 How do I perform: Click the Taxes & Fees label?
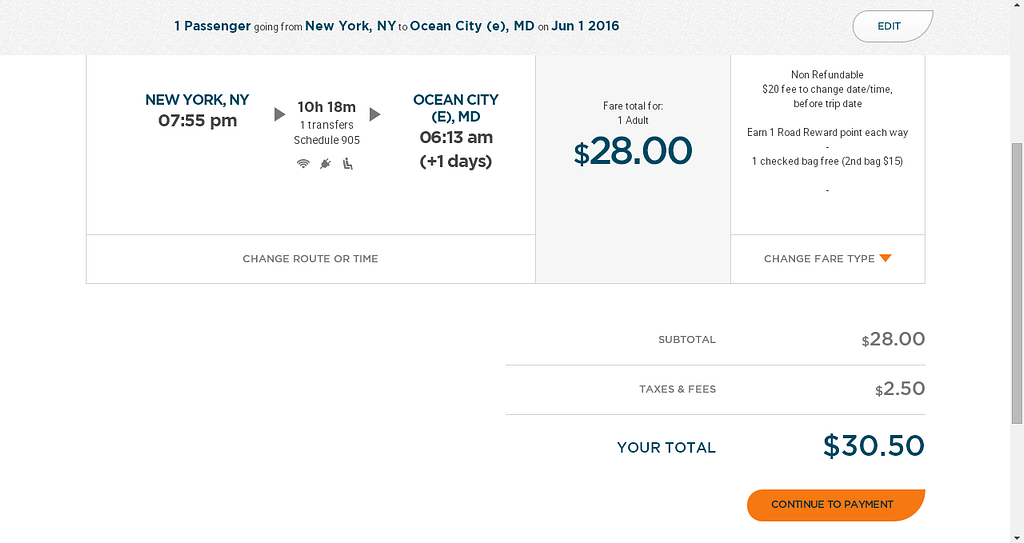[x=677, y=389]
